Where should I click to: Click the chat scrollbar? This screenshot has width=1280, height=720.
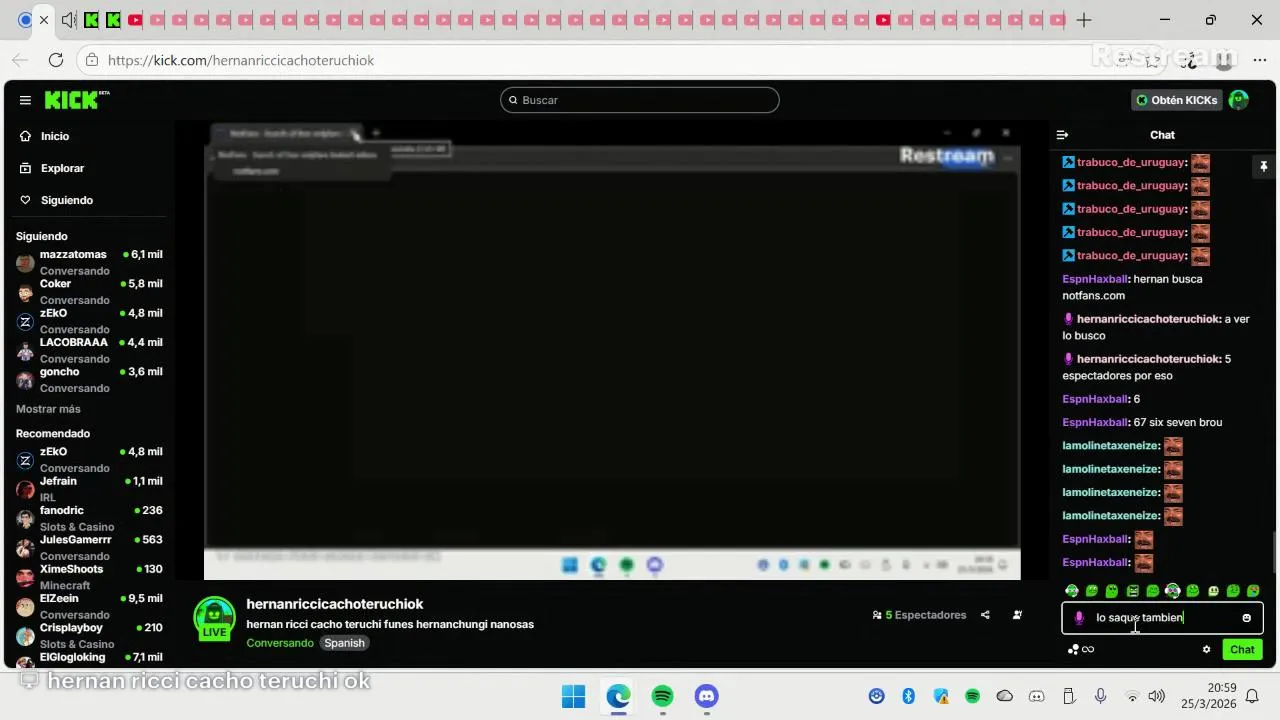click(1274, 552)
